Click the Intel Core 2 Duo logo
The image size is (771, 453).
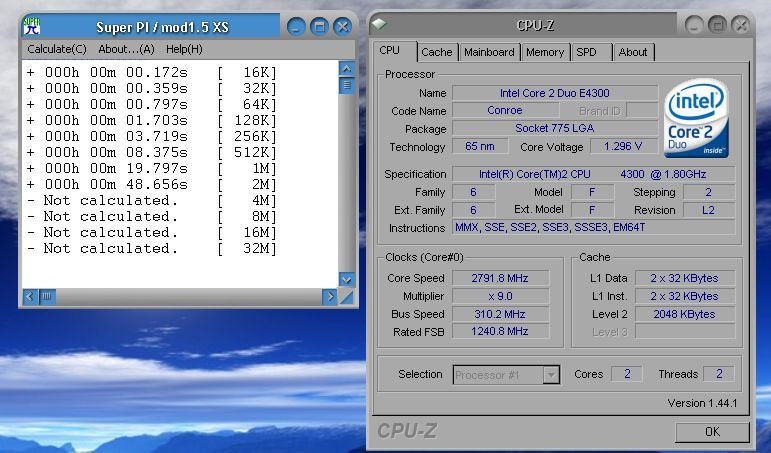coord(696,118)
